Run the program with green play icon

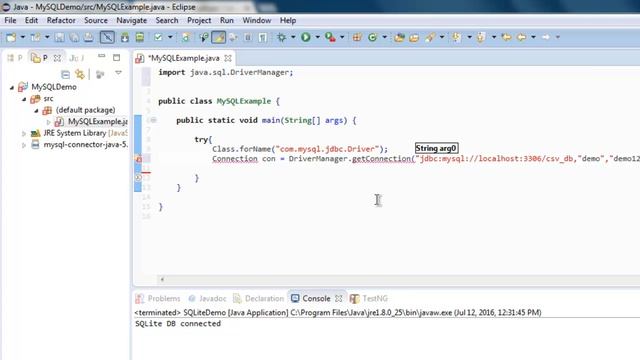pyautogui.click(x=305, y=37)
